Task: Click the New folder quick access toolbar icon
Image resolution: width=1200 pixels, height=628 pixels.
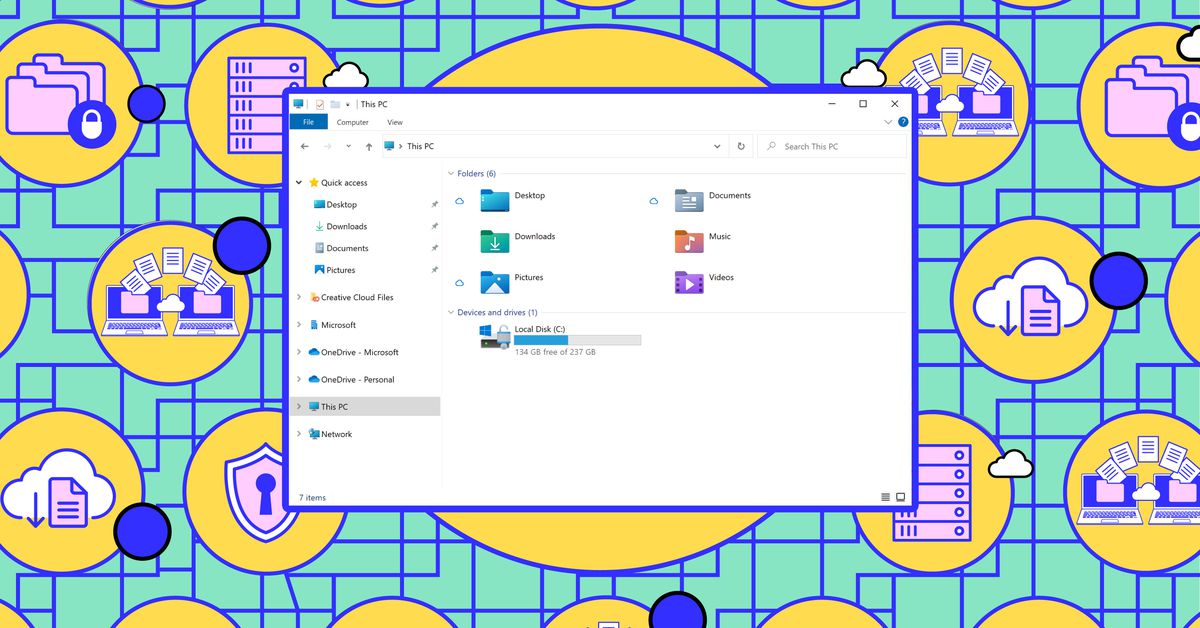Action: 335,104
